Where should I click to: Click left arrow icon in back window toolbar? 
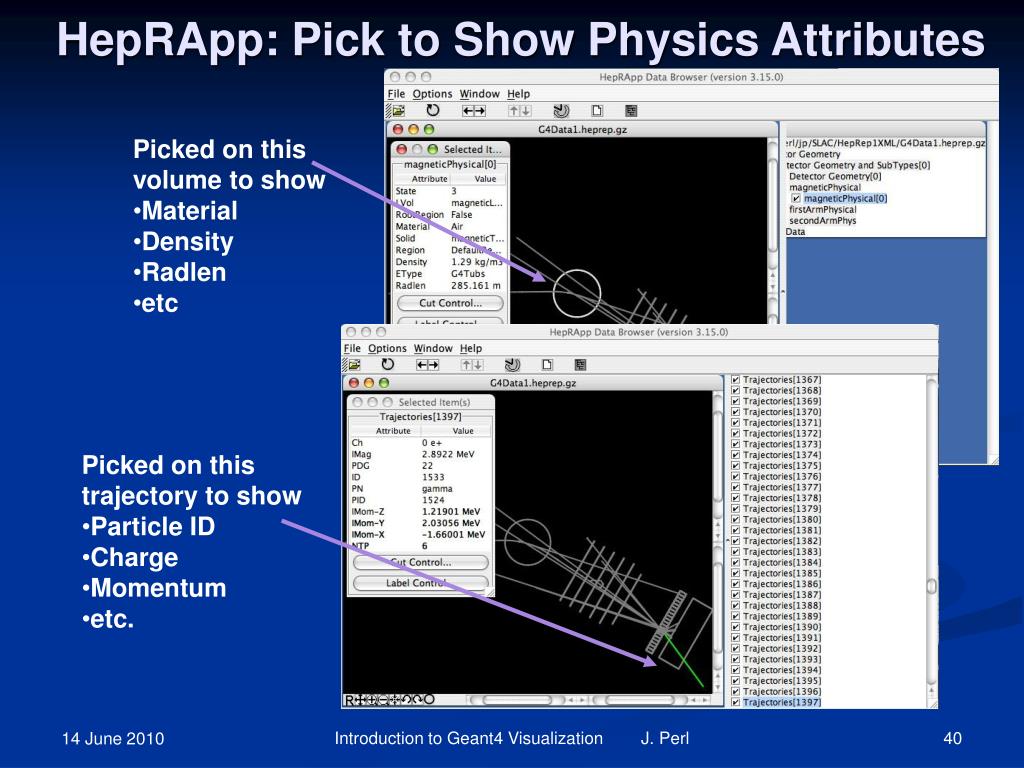click(x=468, y=110)
